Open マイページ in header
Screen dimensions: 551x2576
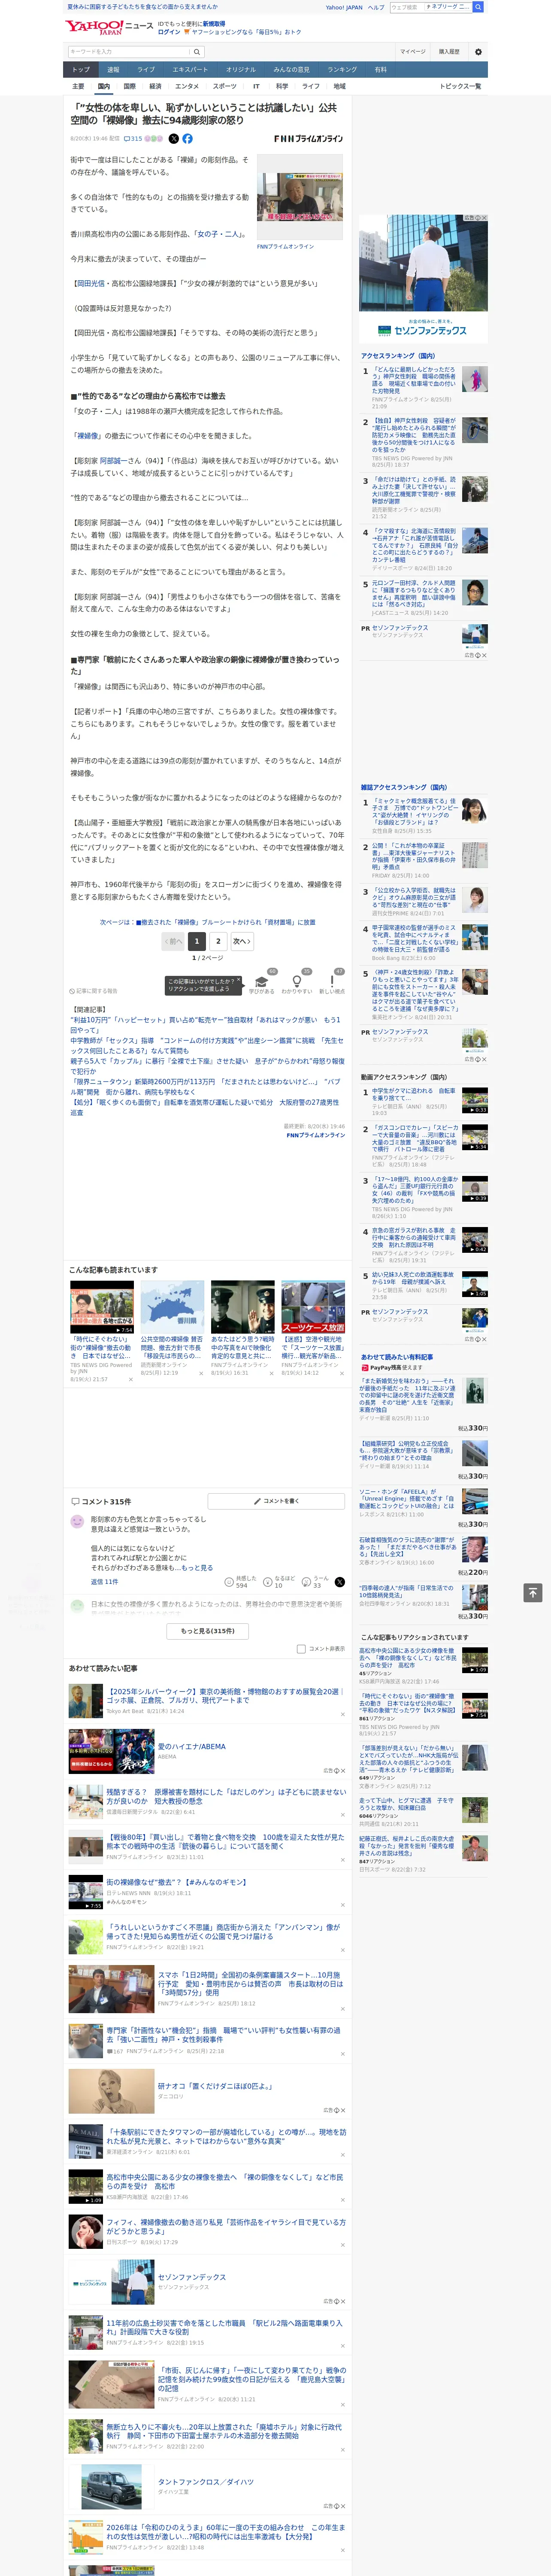coord(412,52)
